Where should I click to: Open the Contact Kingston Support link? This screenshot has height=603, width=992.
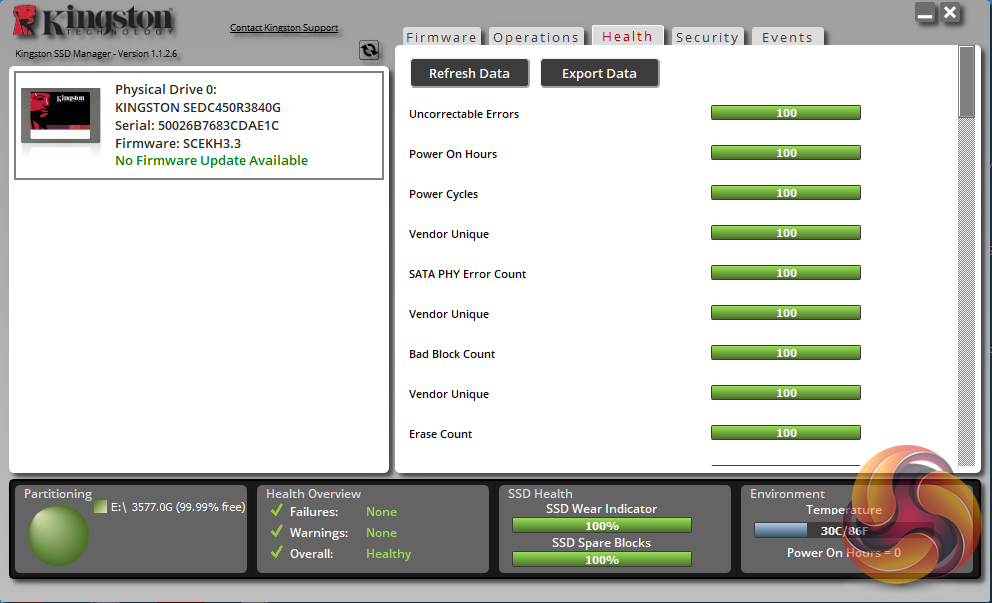click(x=284, y=28)
